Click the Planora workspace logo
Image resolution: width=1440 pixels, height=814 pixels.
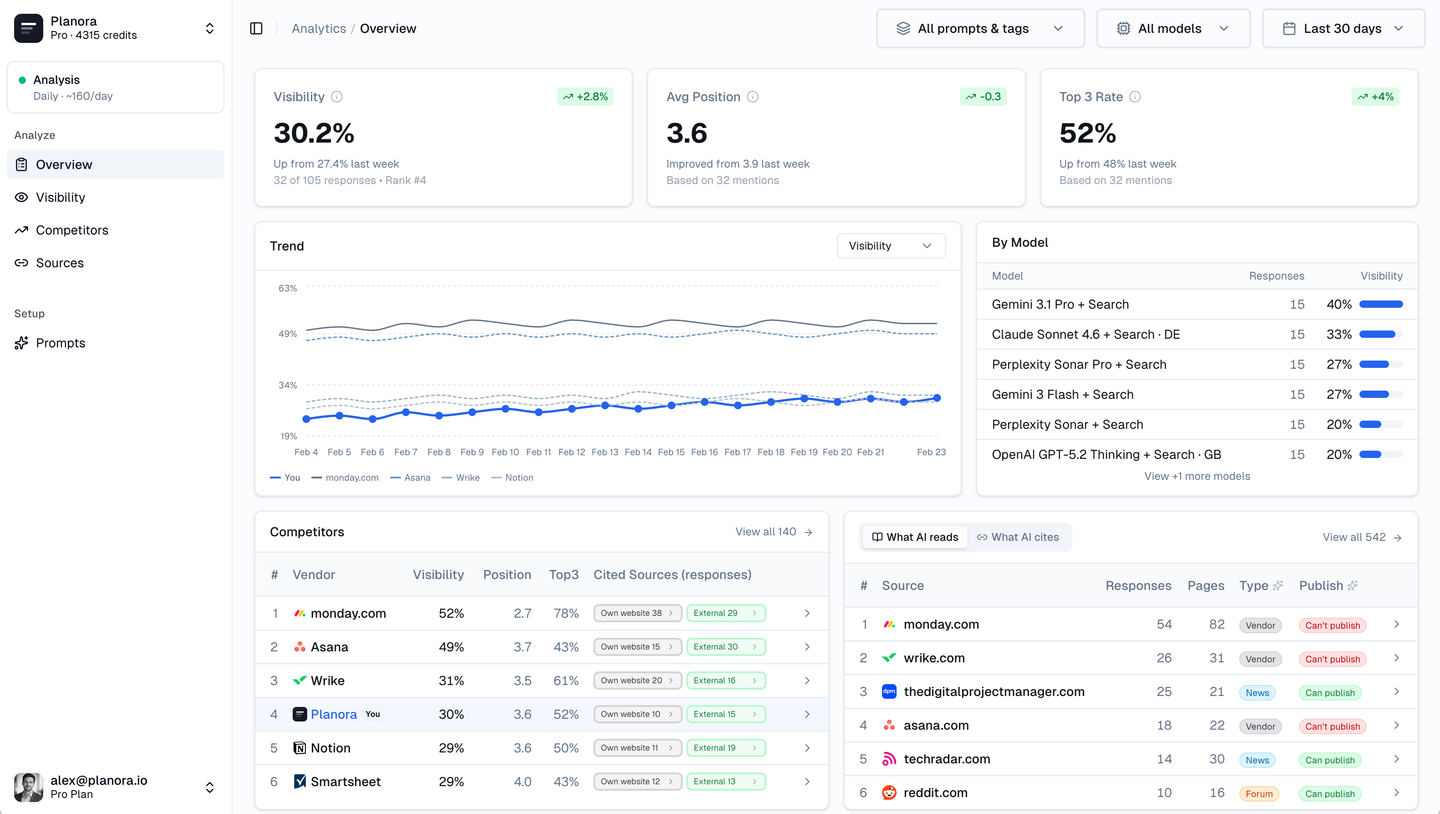click(x=28, y=27)
